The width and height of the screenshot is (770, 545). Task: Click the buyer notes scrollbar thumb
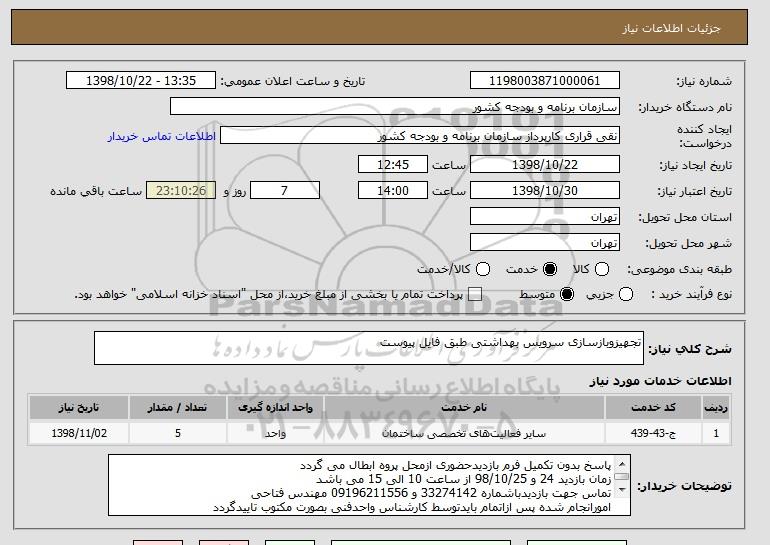622,476
